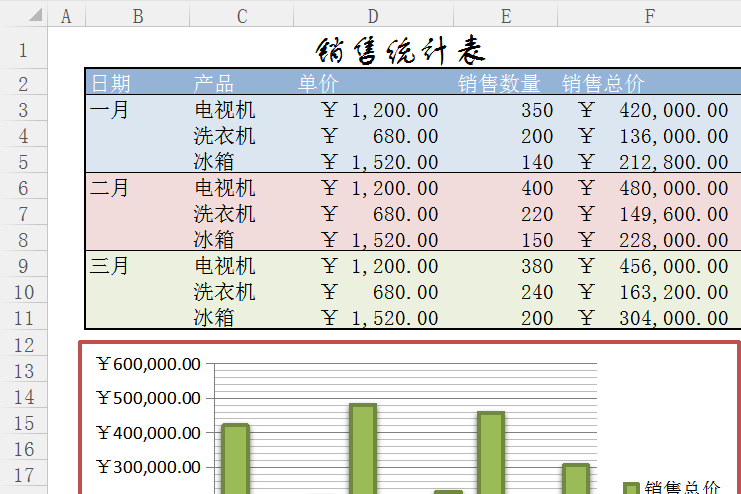
Task: Select row 12 header
Action: pyautogui.click(x=24, y=345)
